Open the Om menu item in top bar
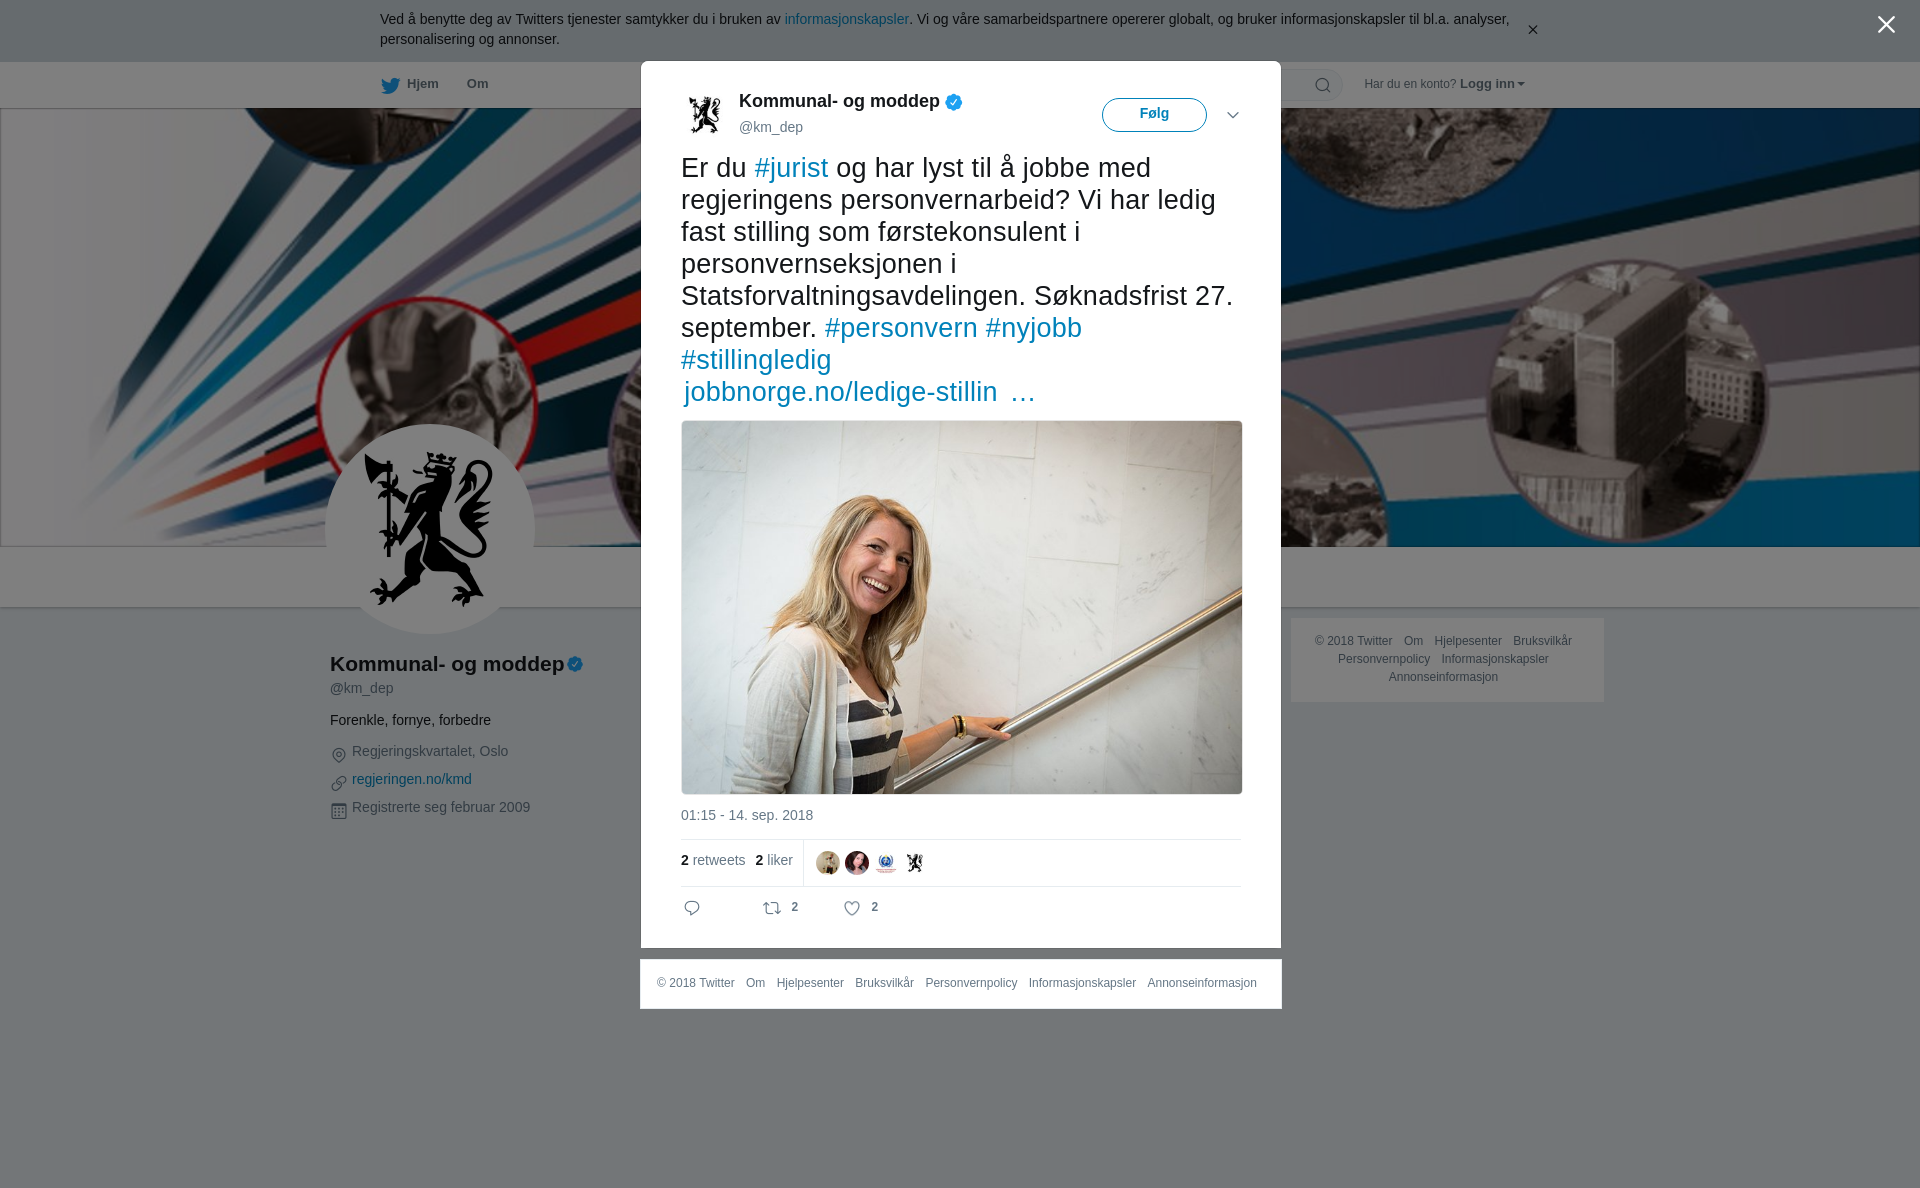 (x=477, y=84)
